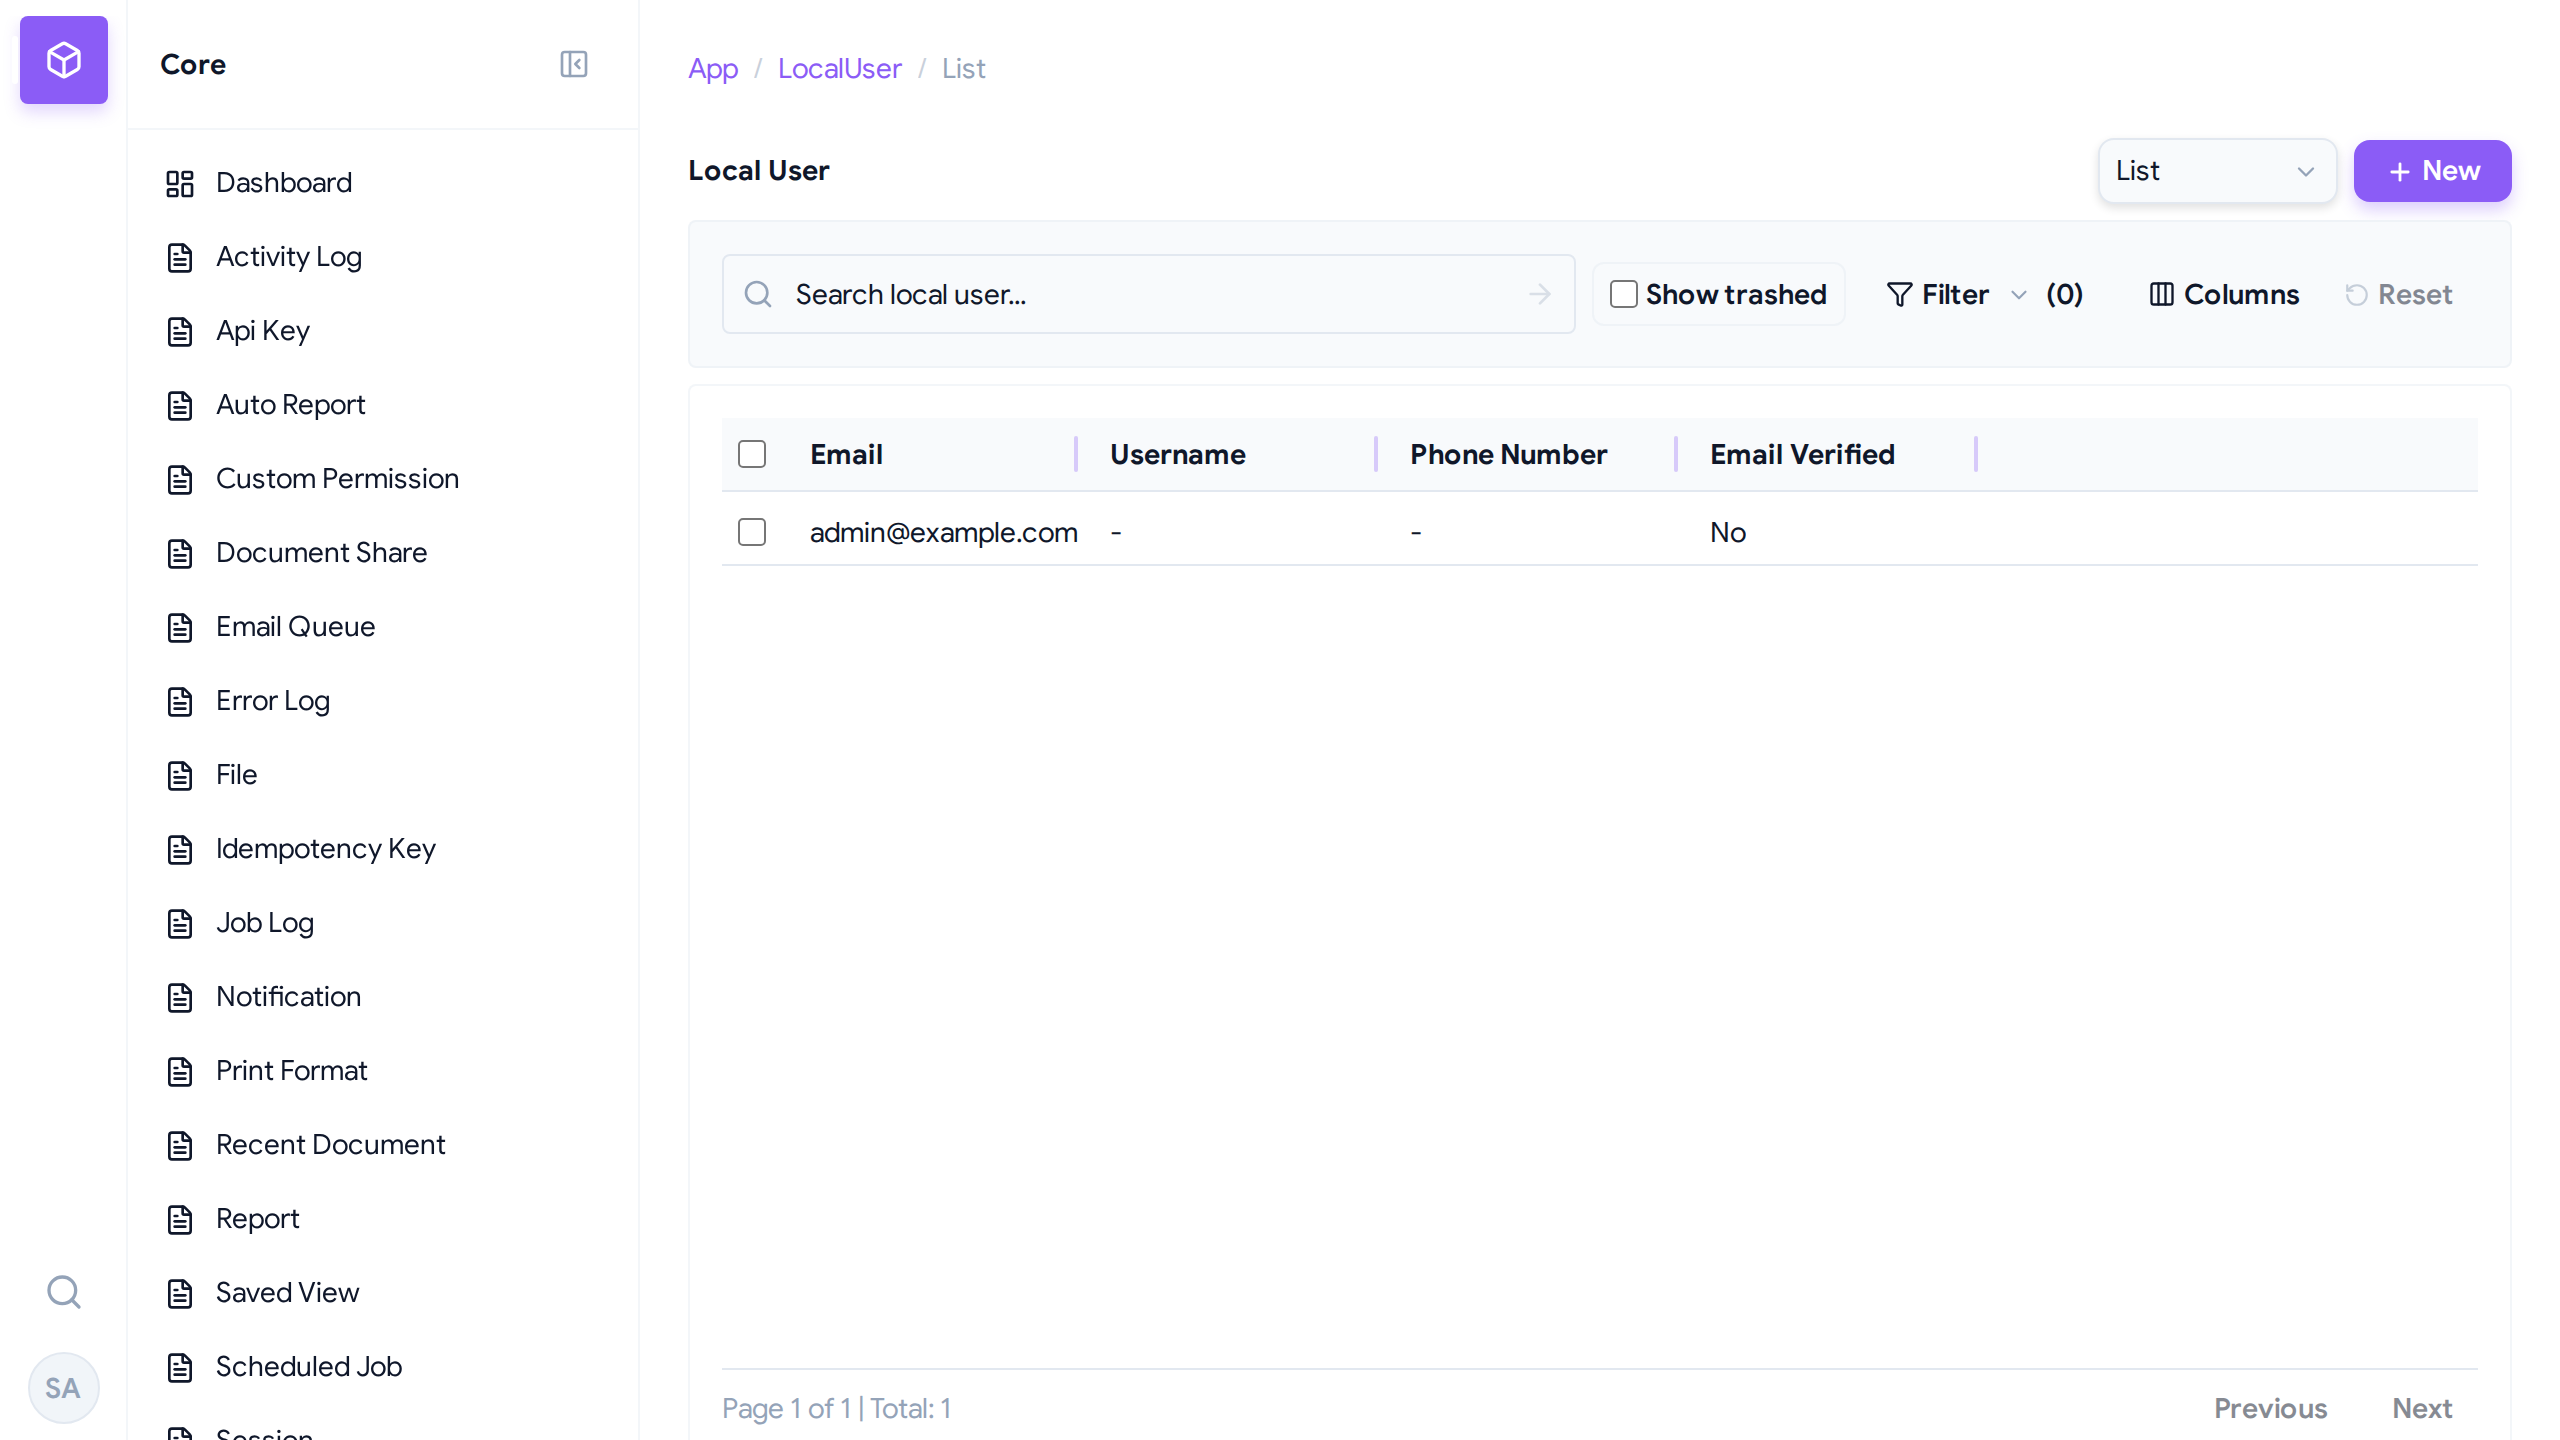Go to the Next page

coord(2422,1408)
